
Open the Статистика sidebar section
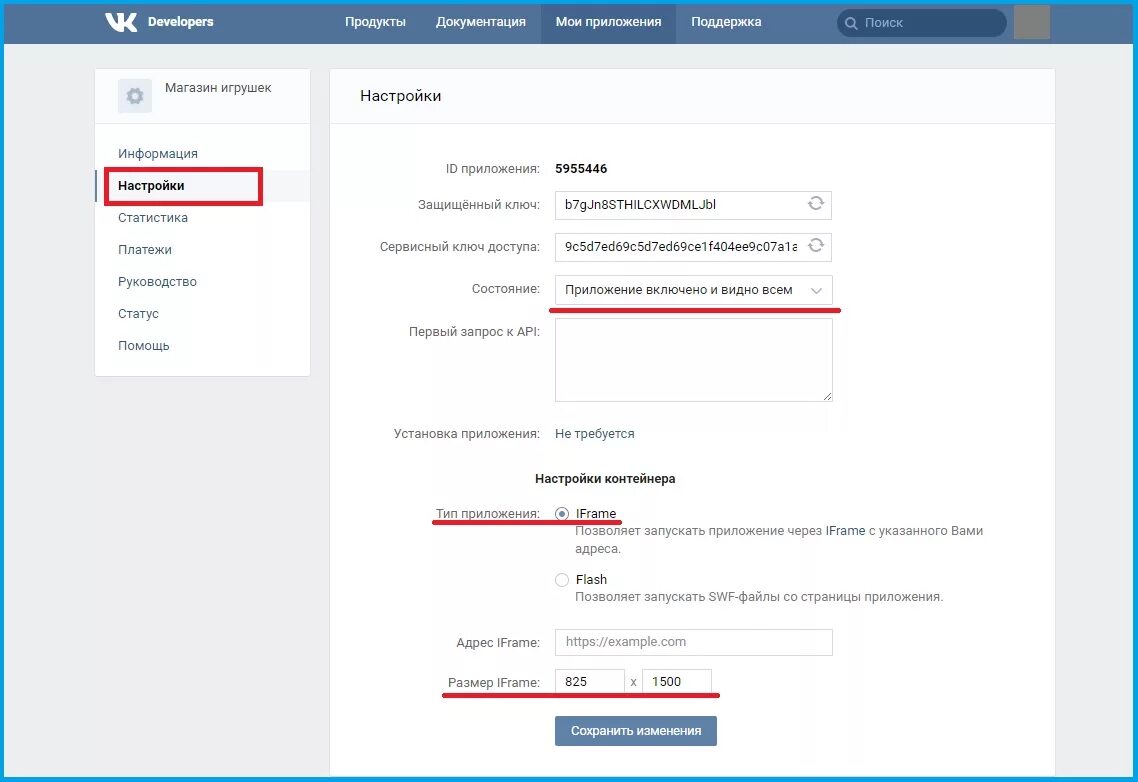[152, 217]
